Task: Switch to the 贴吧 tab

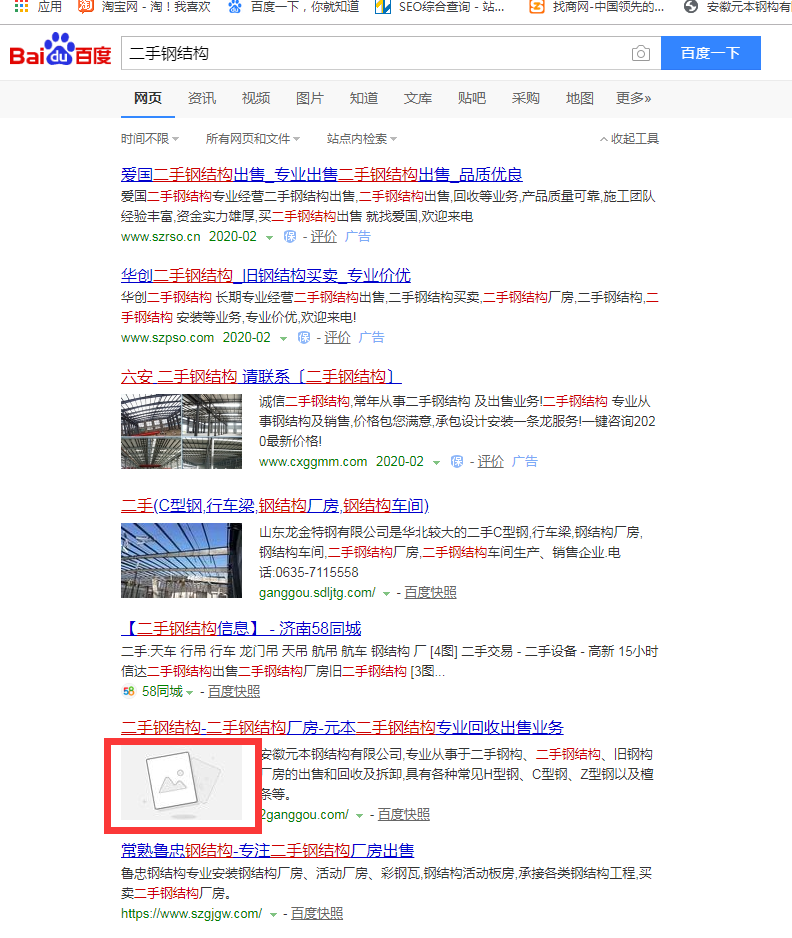Action: click(x=471, y=98)
